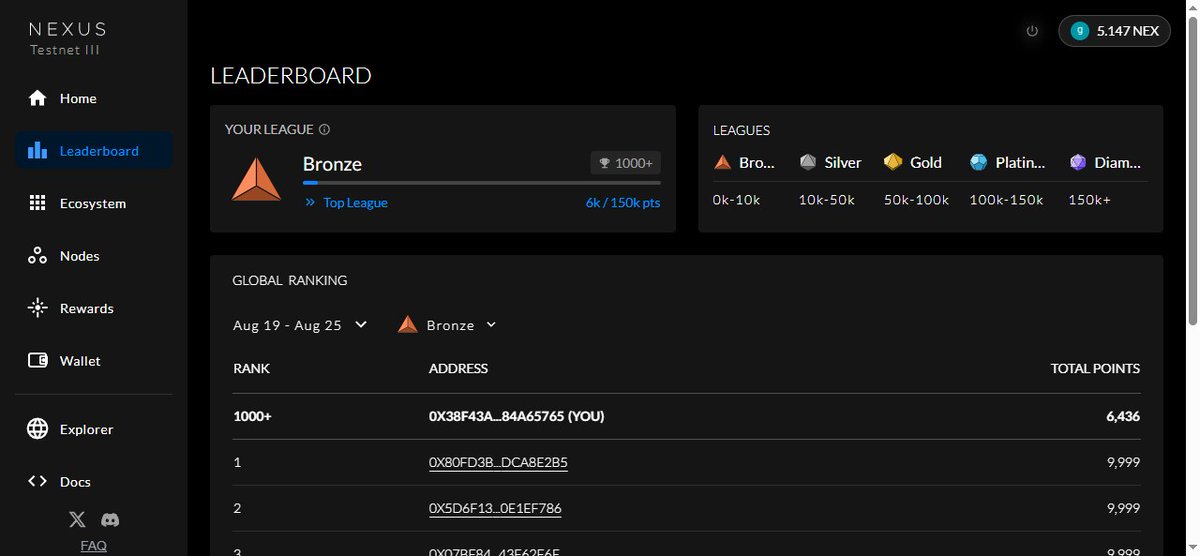The image size is (1200, 556).
Task: Click the Platinum league icon
Action: tap(978, 162)
